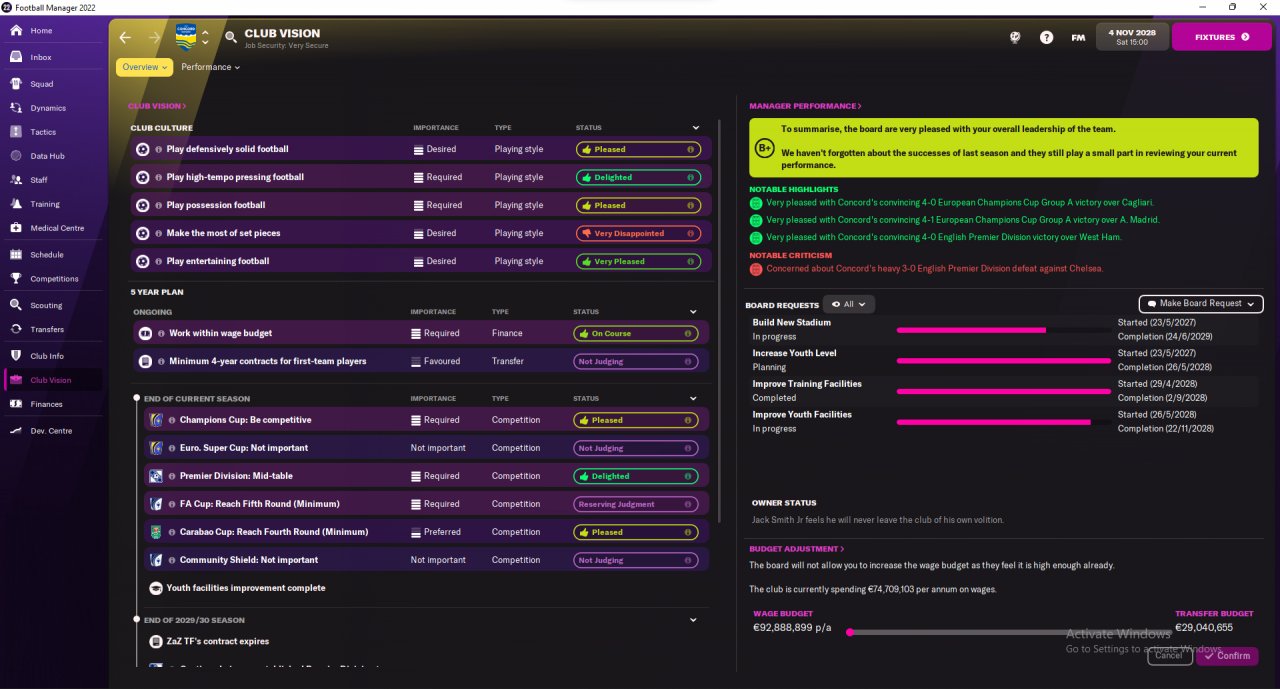The height and width of the screenshot is (689, 1280).
Task: Open the Overview dropdown tab
Action: (144, 67)
